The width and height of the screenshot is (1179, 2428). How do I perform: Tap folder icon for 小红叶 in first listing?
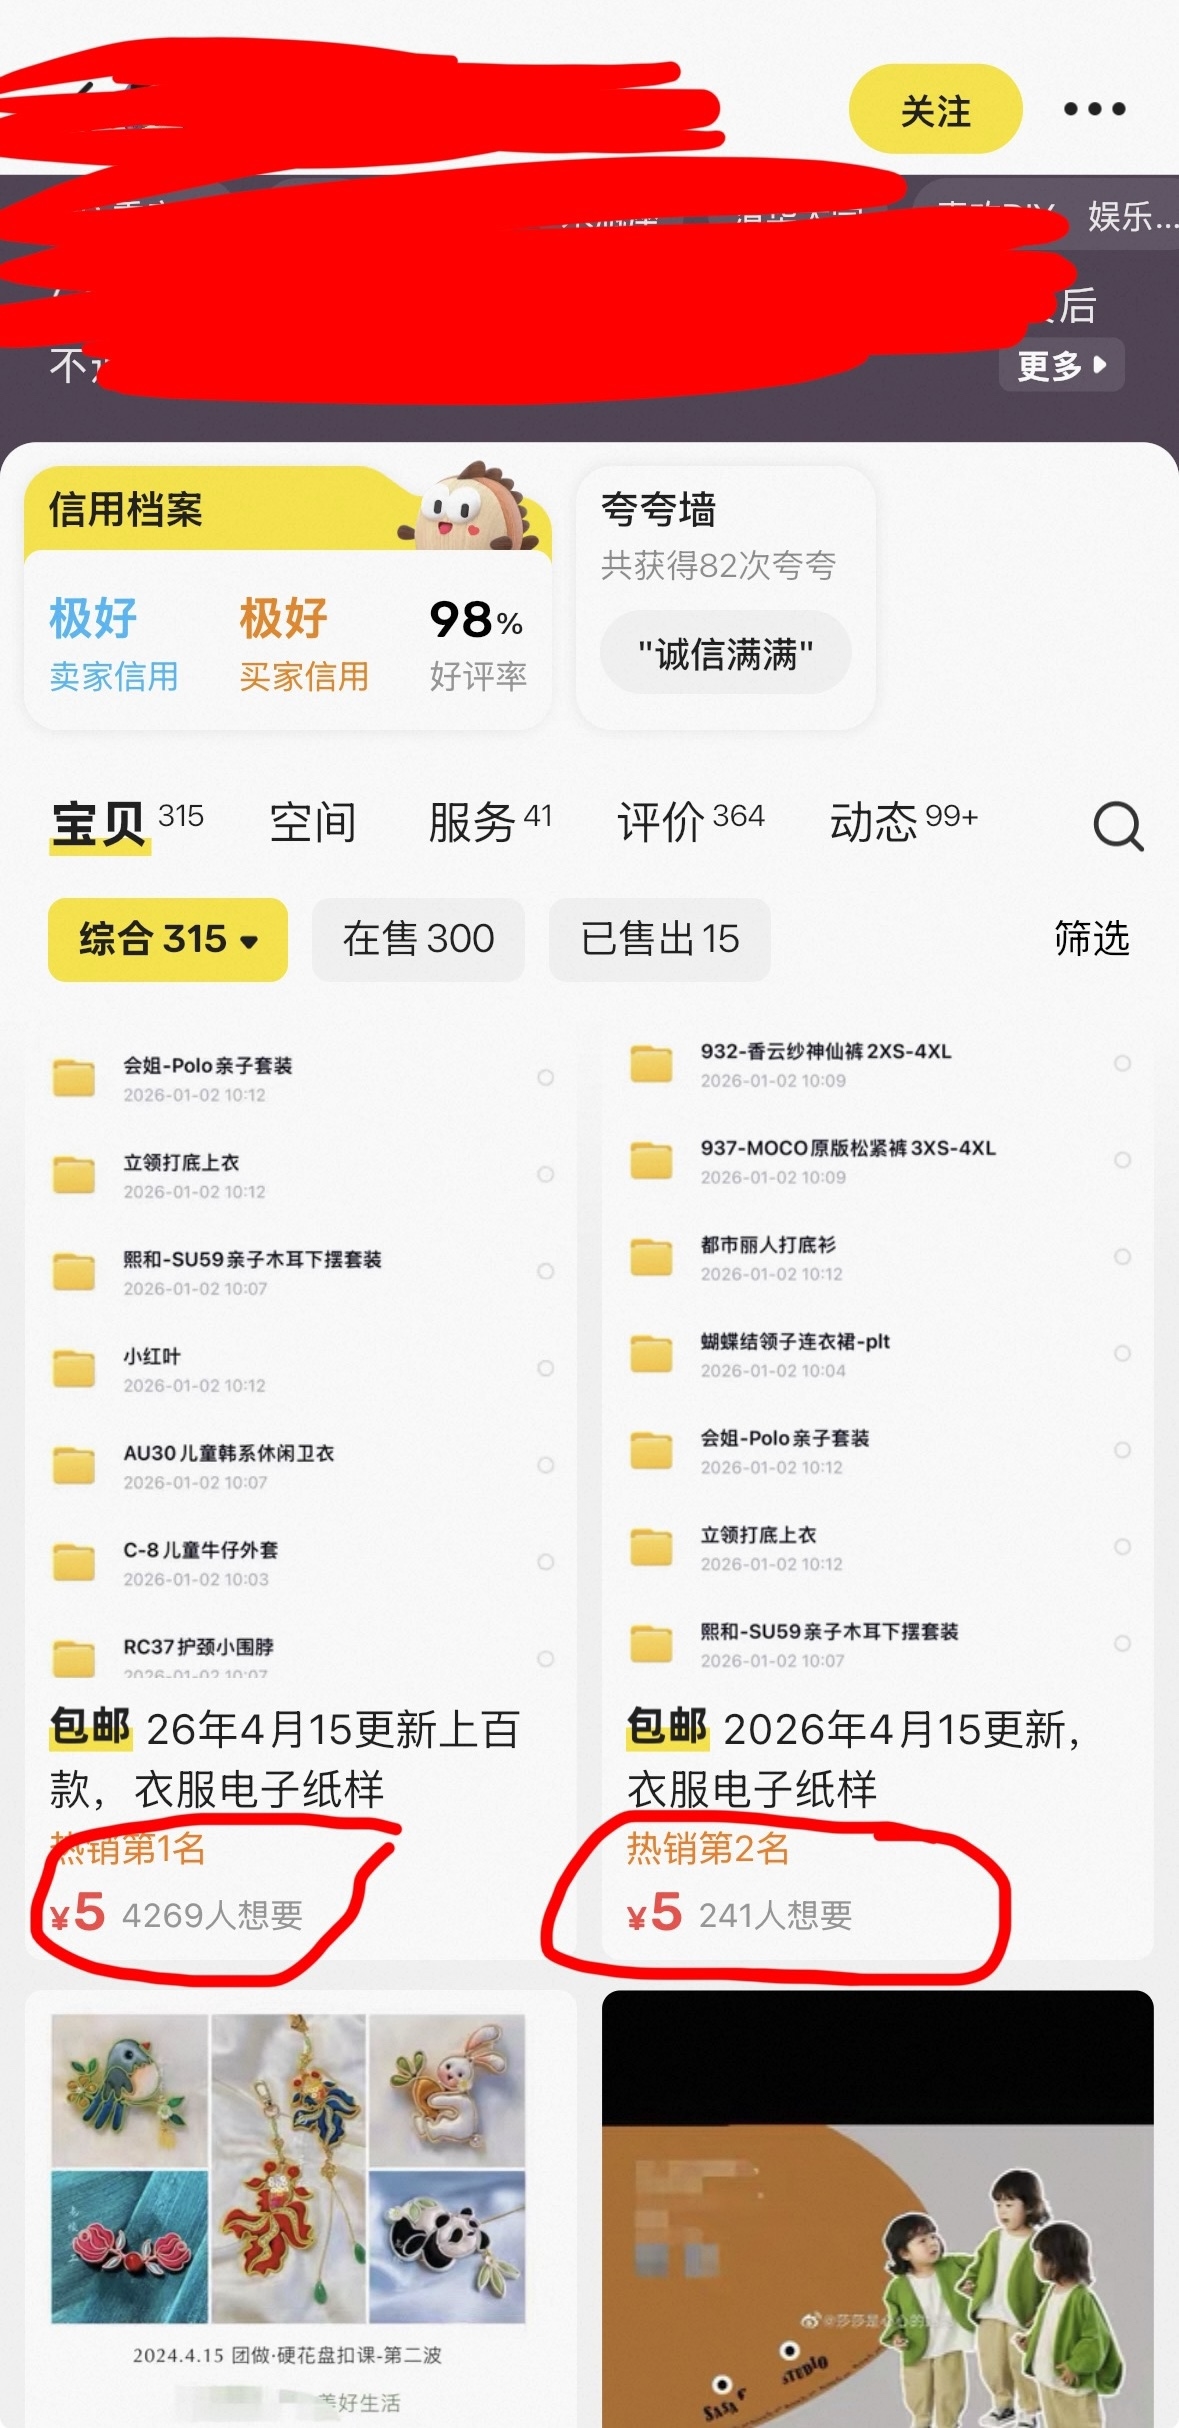coord(74,1369)
